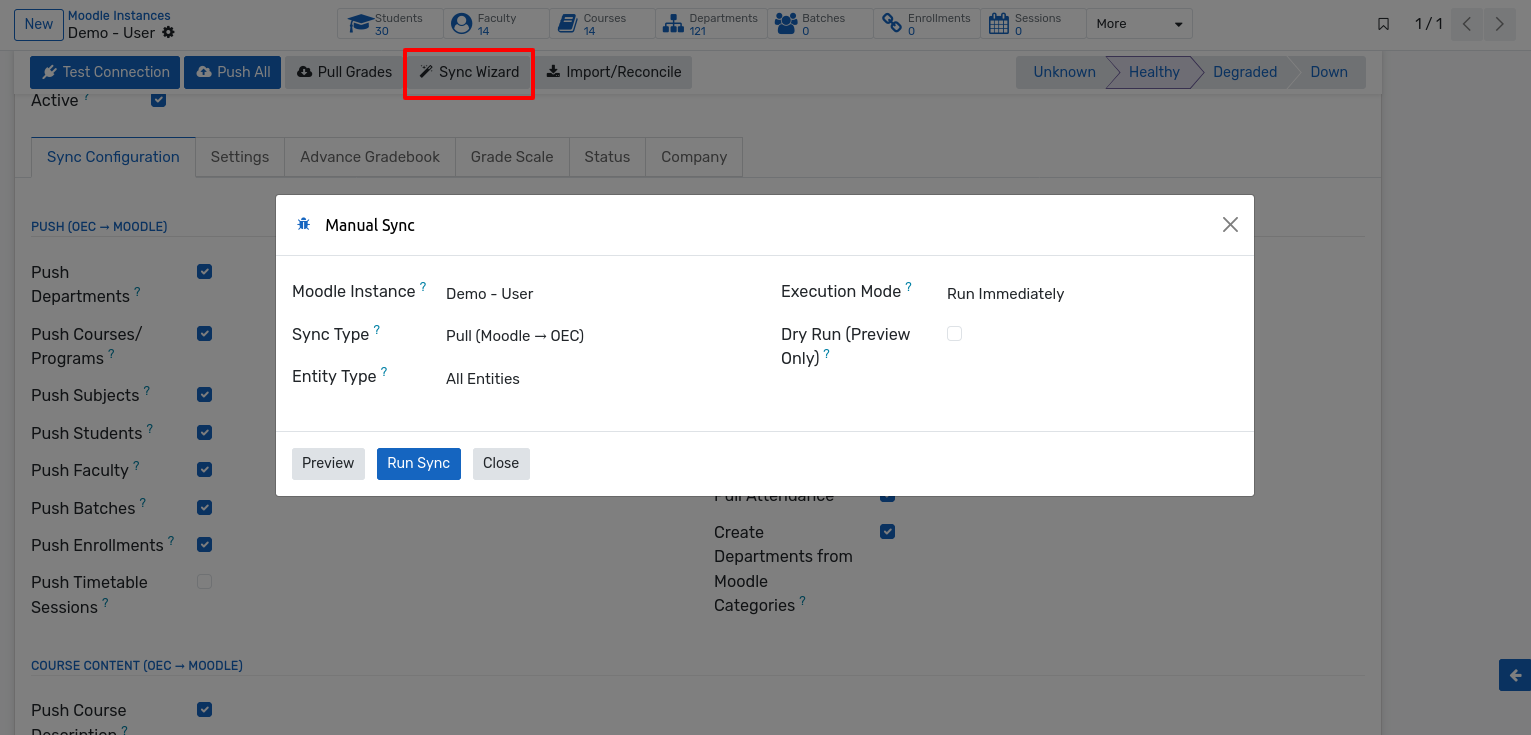Open the Company tab

pyautogui.click(x=694, y=157)
